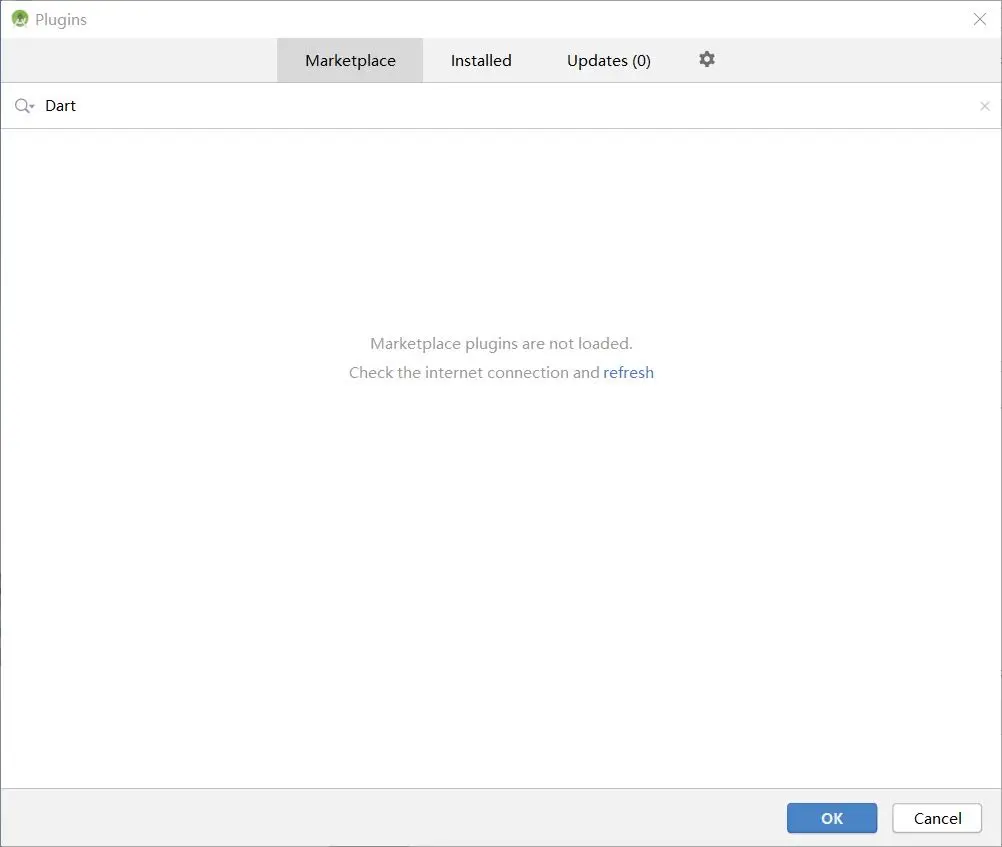Viewport: 1002px width, 847px height.
Task: Click the magnifier search icon
Action: [x=22, y=105]
